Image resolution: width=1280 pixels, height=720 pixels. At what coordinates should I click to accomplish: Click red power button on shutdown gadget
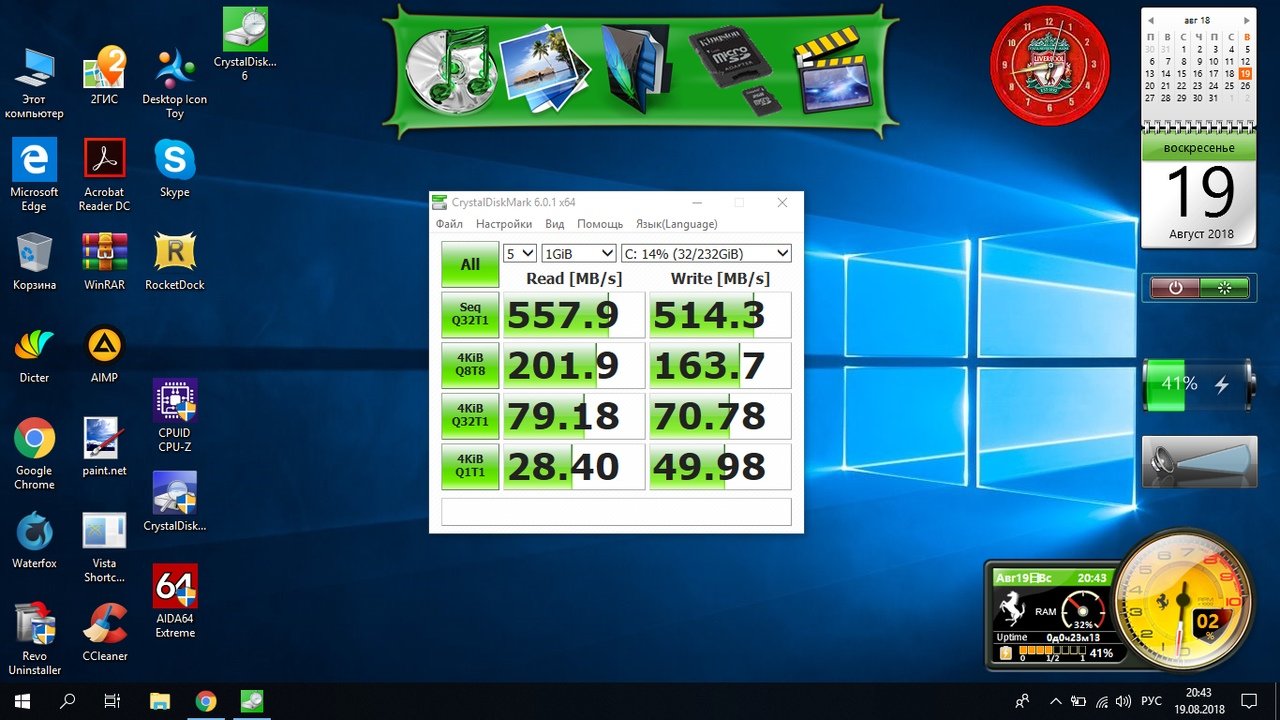(x=1175, y=288)
